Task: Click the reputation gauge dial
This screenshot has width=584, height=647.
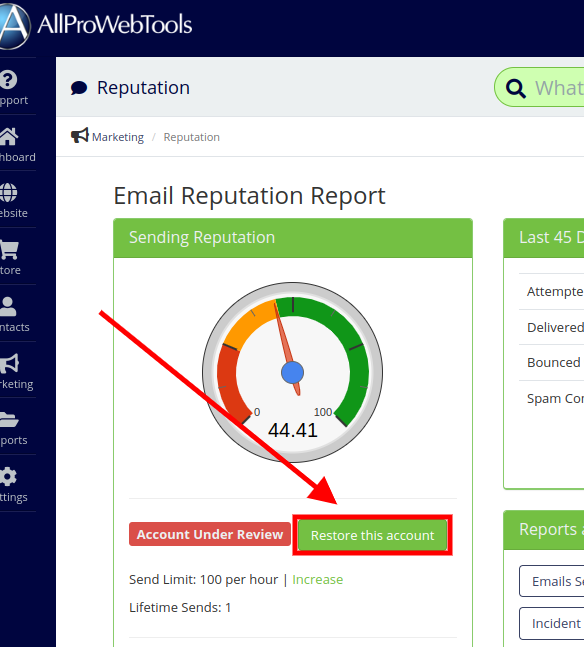Action: click(x=292, y=372)
